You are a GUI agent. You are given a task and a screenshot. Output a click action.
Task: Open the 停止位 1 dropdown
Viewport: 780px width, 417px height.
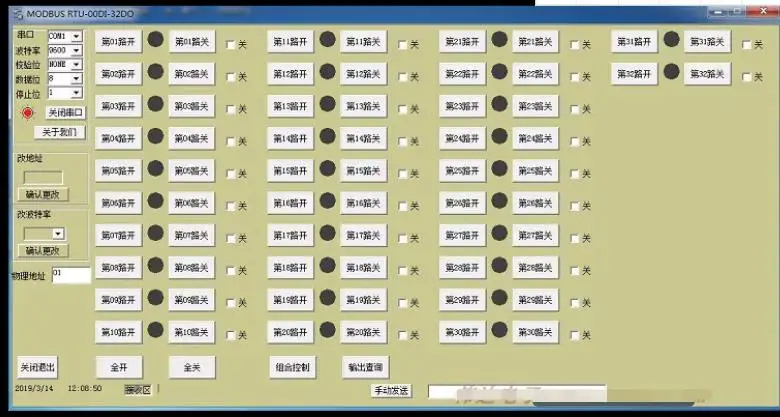click(x=76, y=93)
